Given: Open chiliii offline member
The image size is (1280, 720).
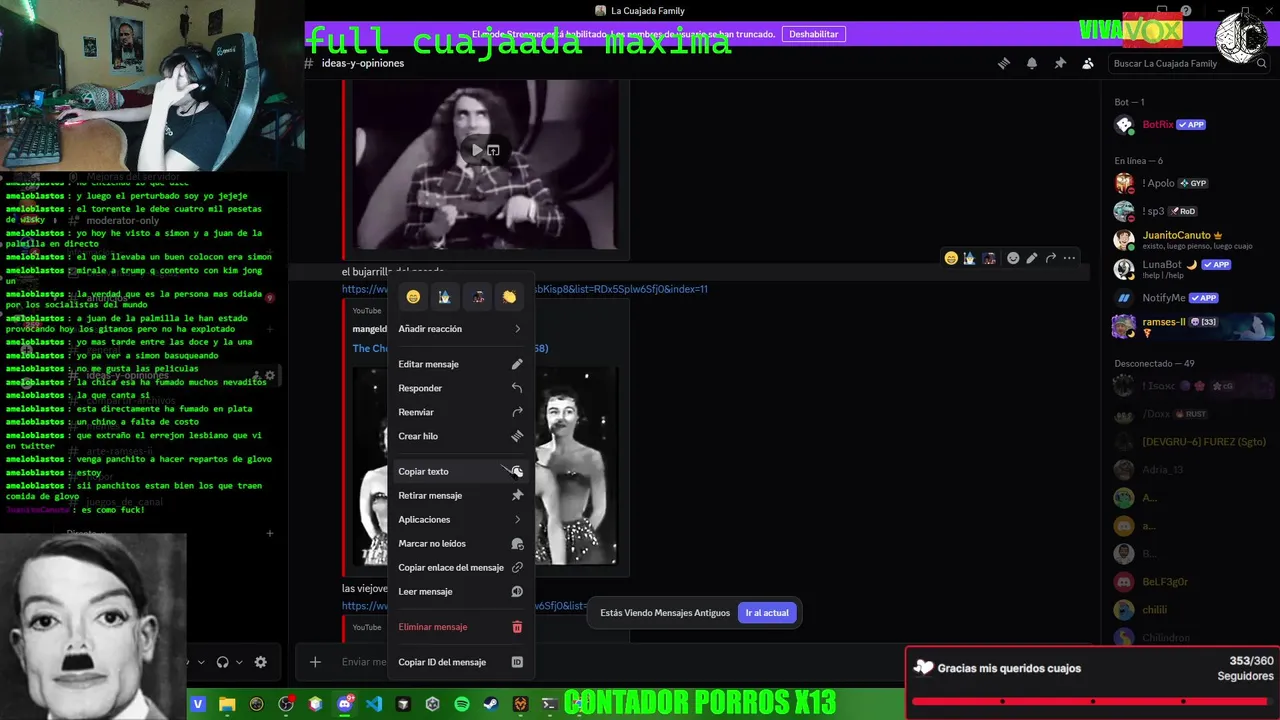Looking at the screenshot, I should point(1190,610).
